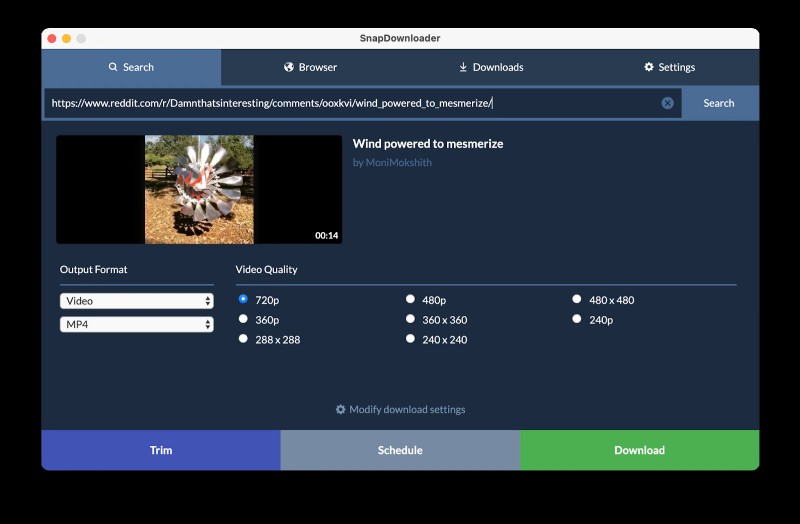This screenshot has width=800, height=524.
Task: Click the Search button next to URL field
Action: pos(719,103)
